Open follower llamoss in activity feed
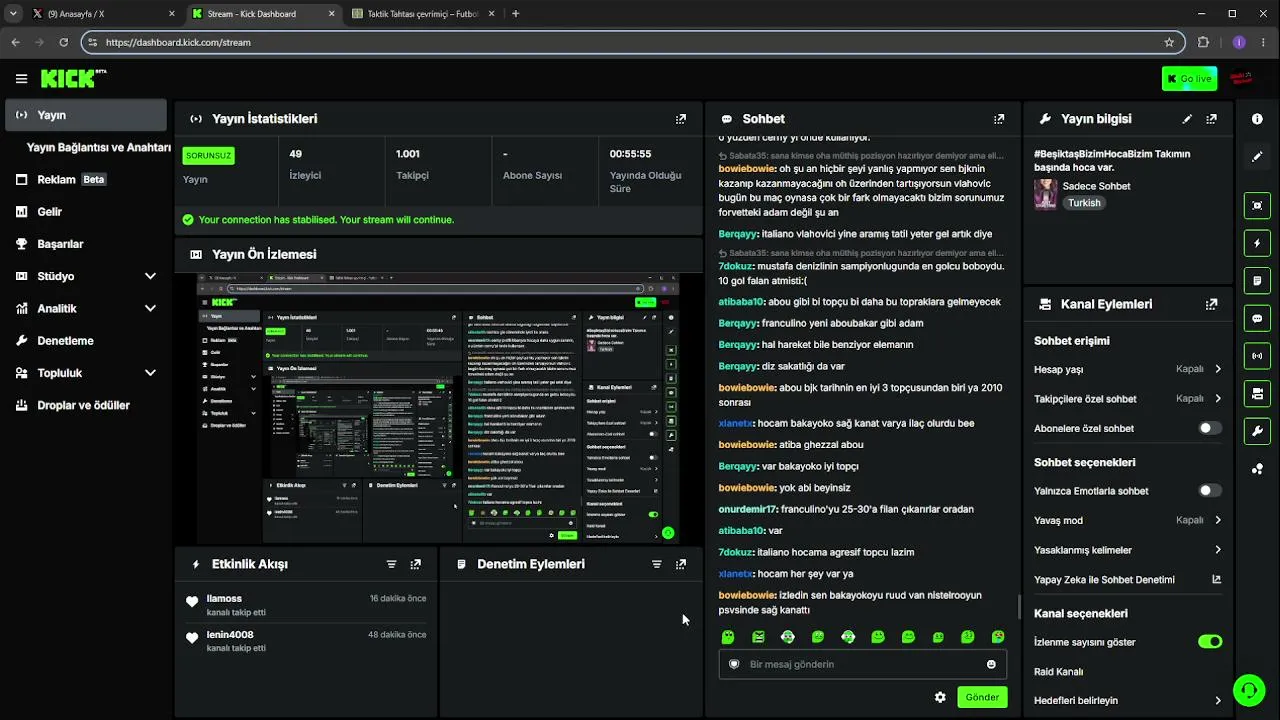 (x=224, y=598)
